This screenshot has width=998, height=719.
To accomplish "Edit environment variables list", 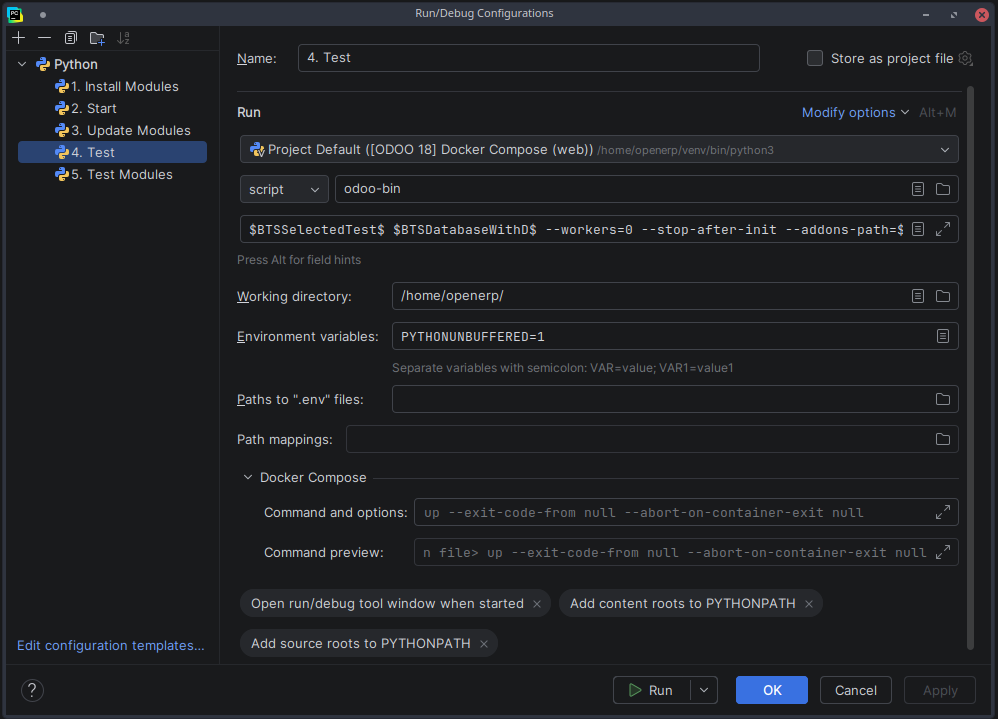I will 943,336.
